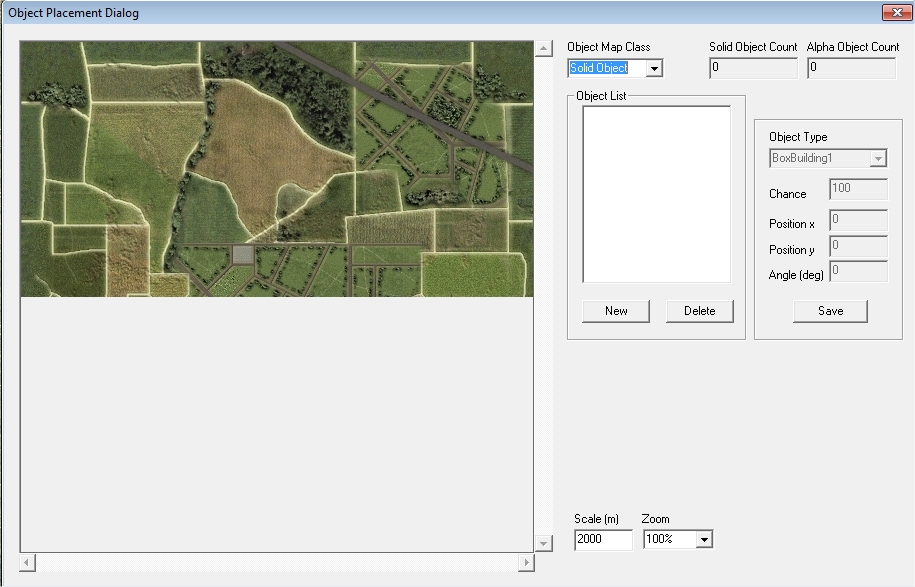Close the Object Placement Dialog window
The width and height of the screenshot is (915, 587).
897,12
